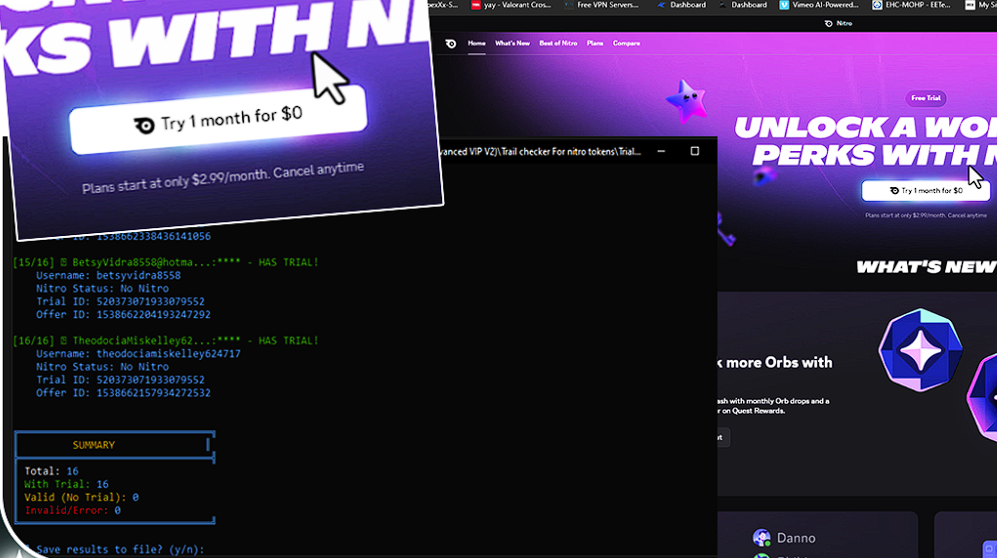
Task: Minimize the Trail checker terminal window
Action: click(x=661, y=151)
